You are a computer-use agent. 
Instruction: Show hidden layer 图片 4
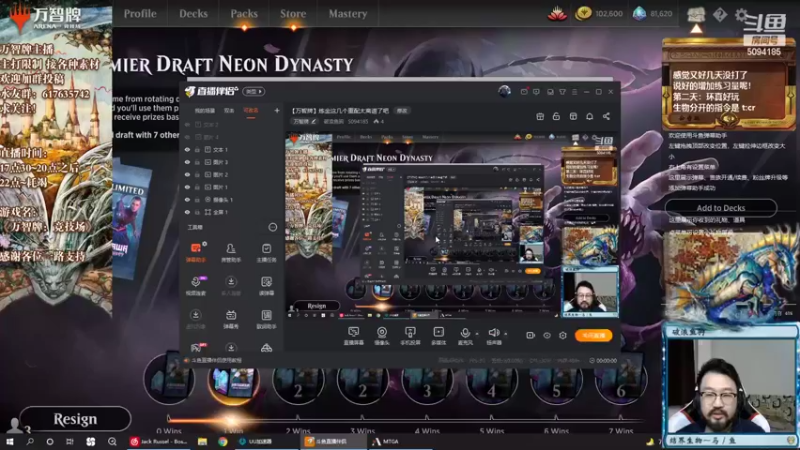pyautogui.click(x=187, y=137)
